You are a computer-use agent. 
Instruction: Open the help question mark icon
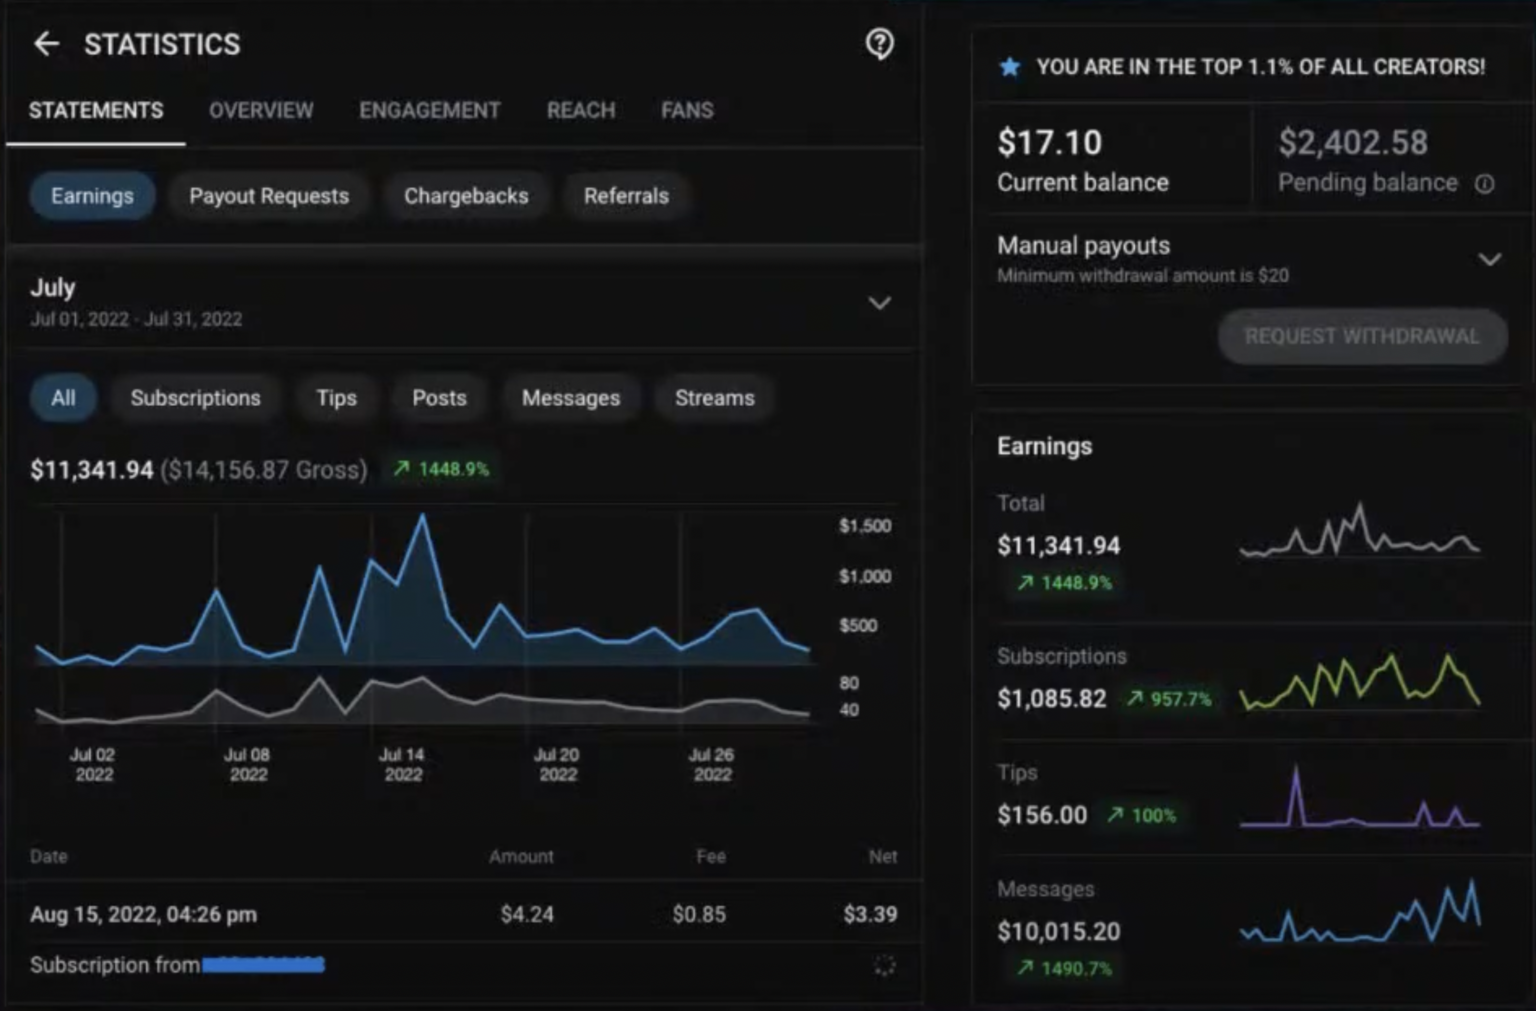tap(880, 44)
